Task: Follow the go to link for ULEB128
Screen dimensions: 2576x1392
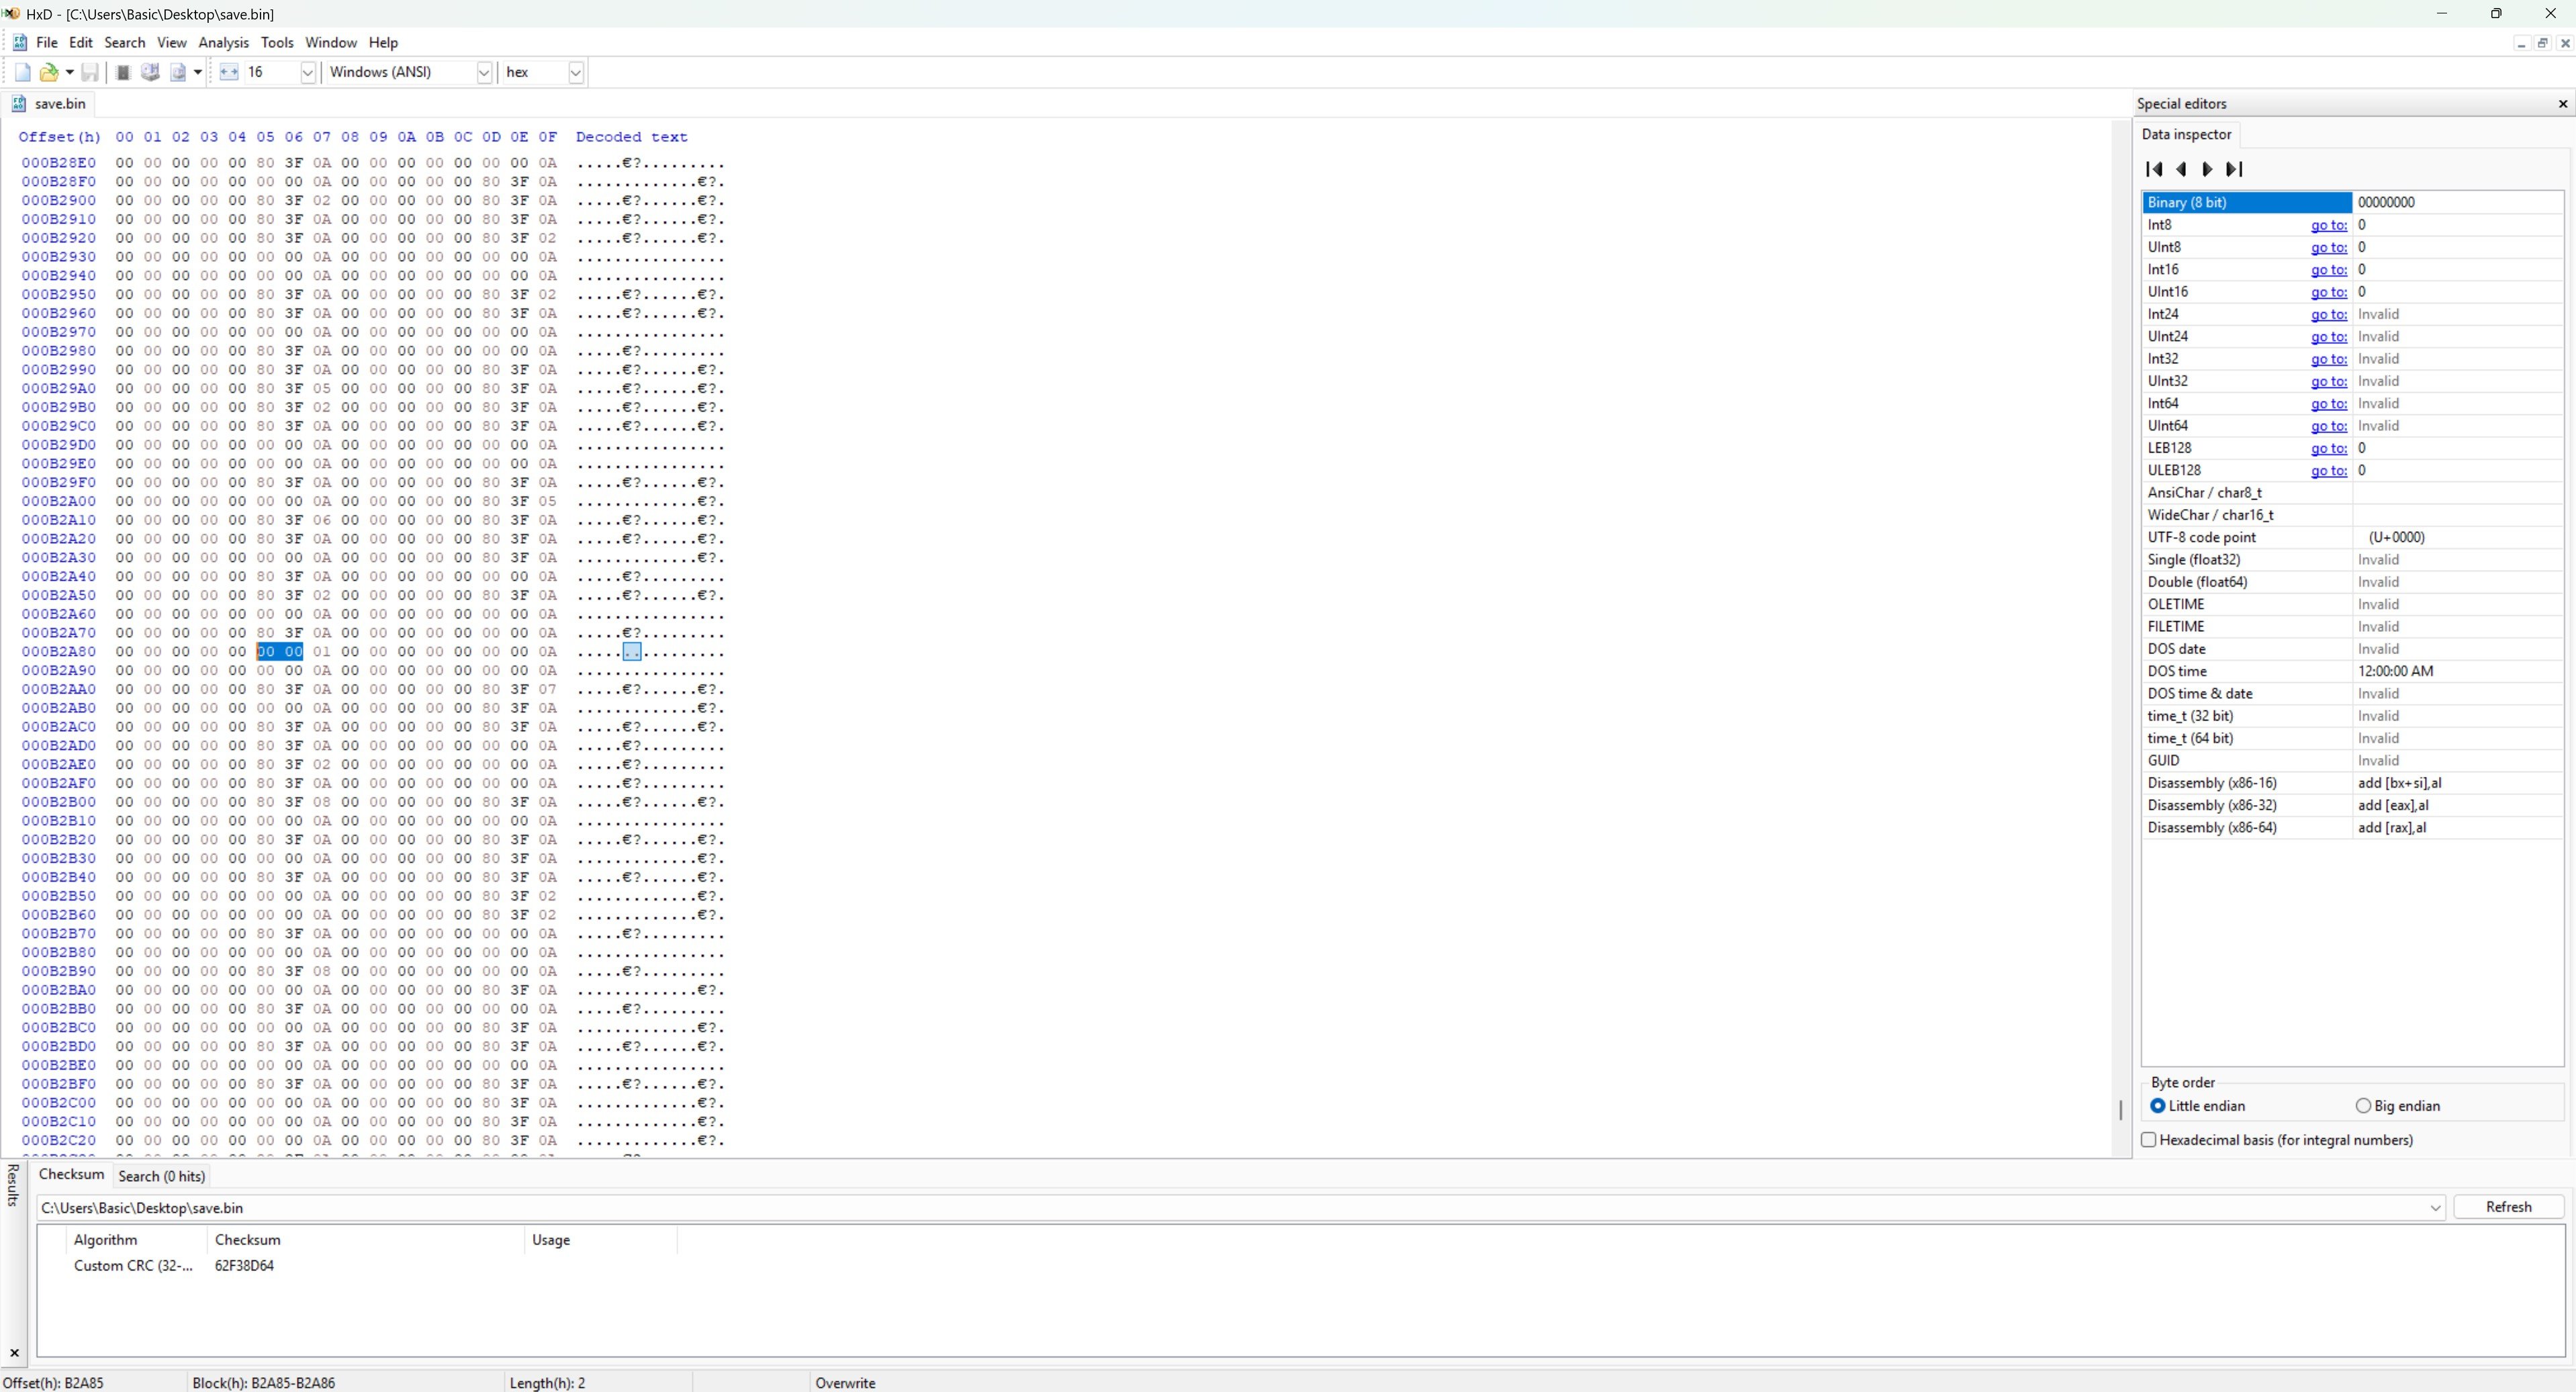Action: 2328,471
